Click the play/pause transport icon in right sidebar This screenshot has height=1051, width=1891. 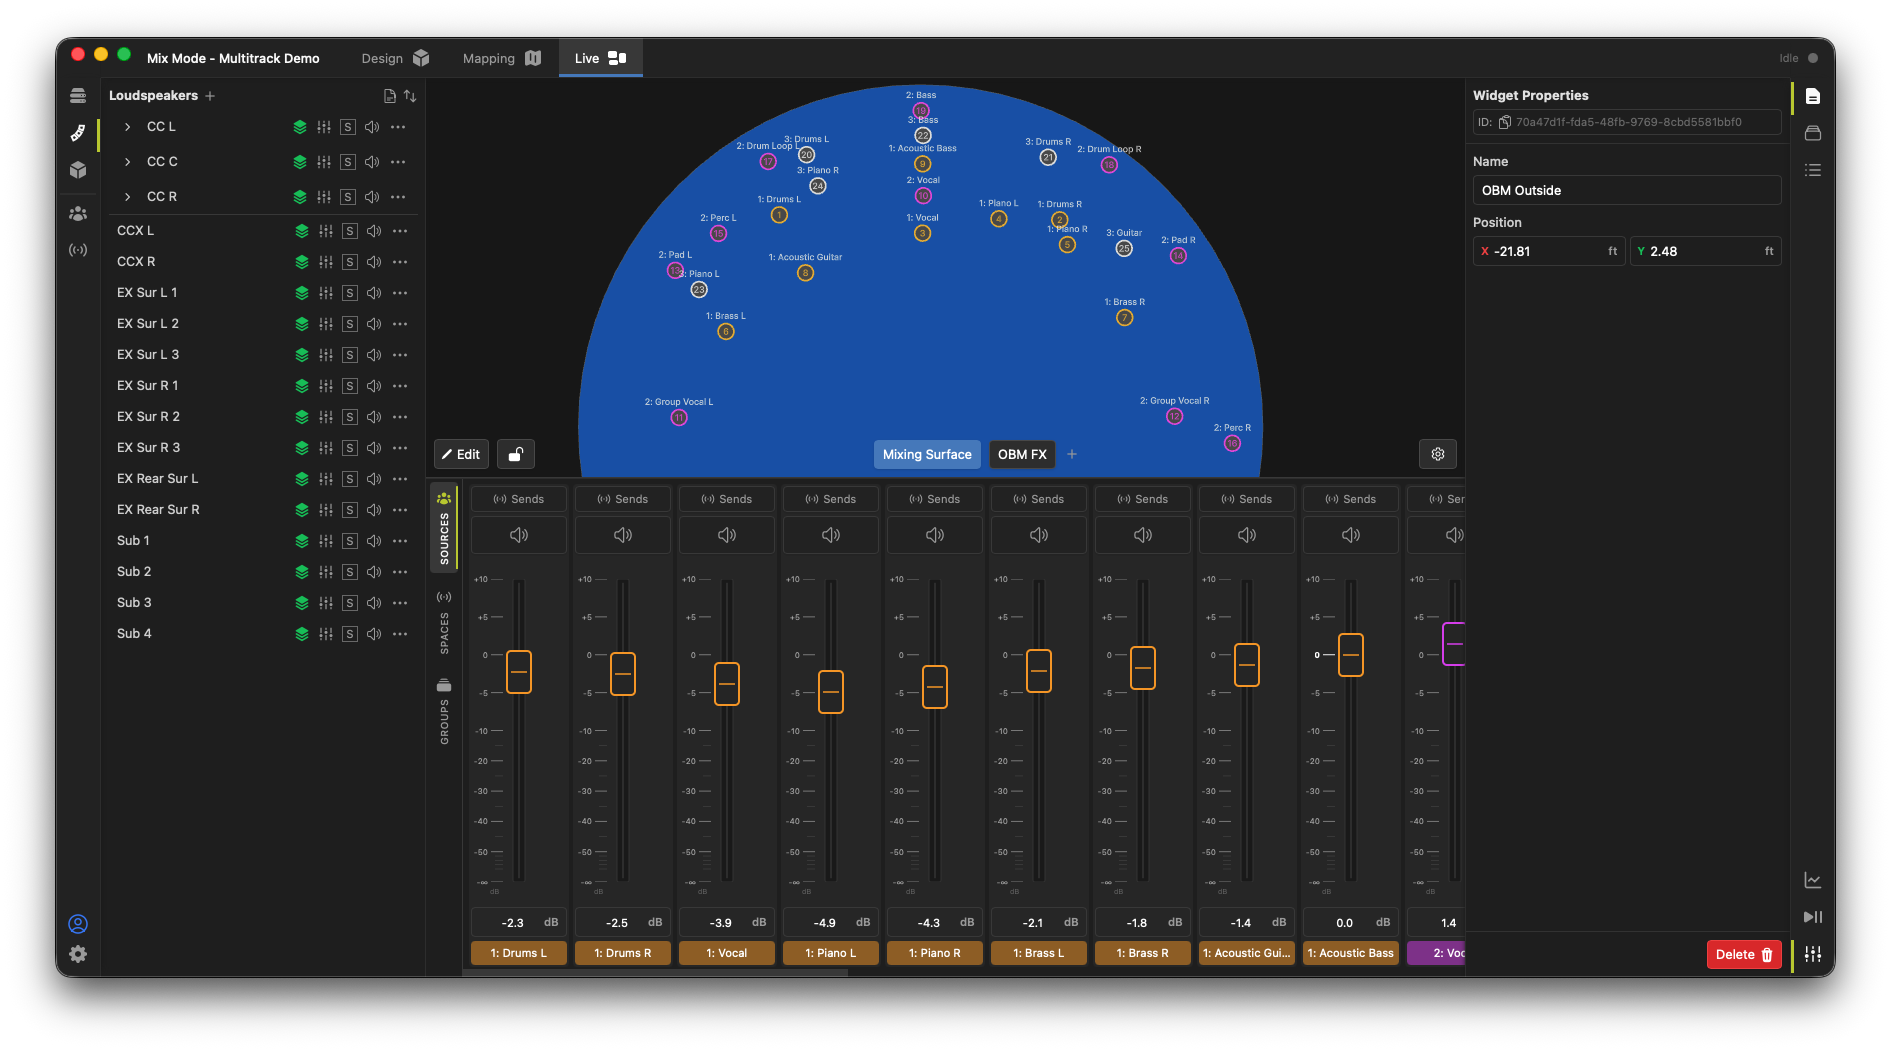(x=1813, y=917)
